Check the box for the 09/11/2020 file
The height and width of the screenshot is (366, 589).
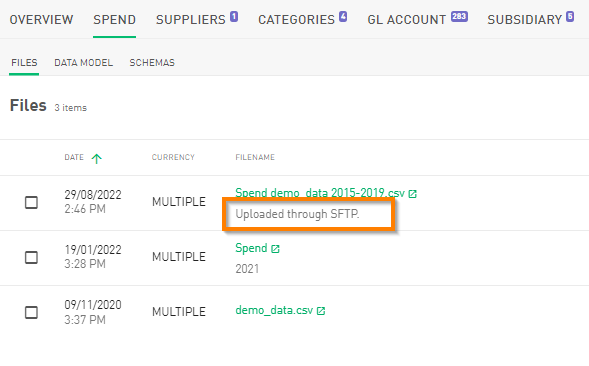coord(31,312)
